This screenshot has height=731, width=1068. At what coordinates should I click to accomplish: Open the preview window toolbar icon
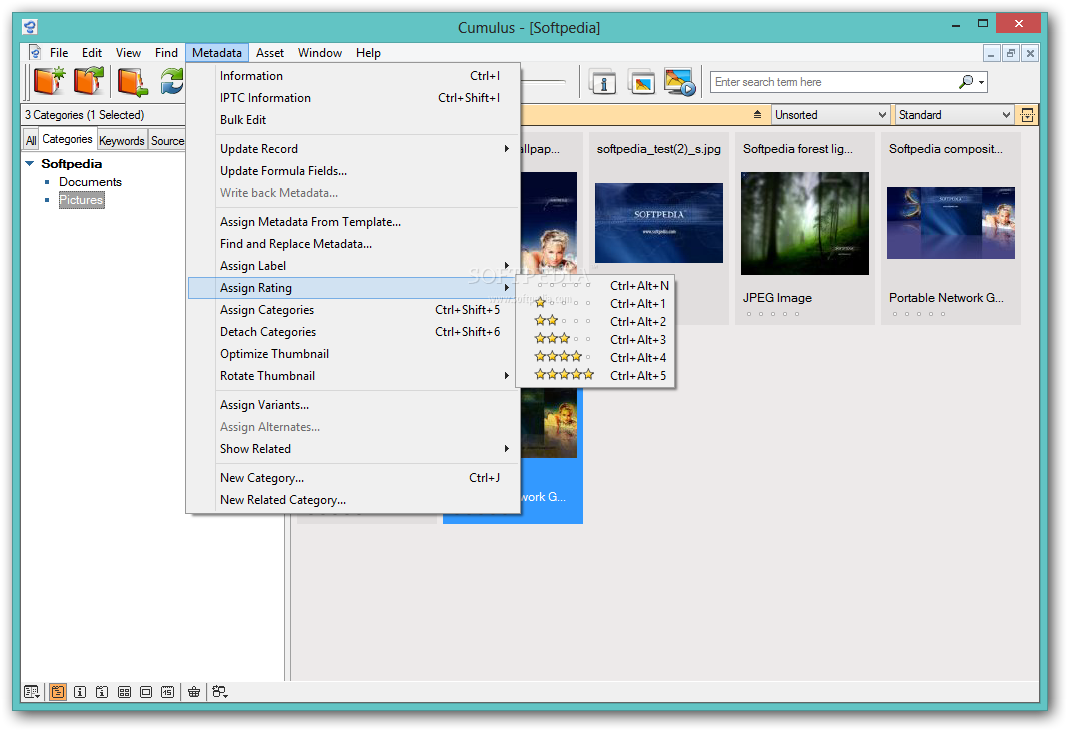(642, 82)
